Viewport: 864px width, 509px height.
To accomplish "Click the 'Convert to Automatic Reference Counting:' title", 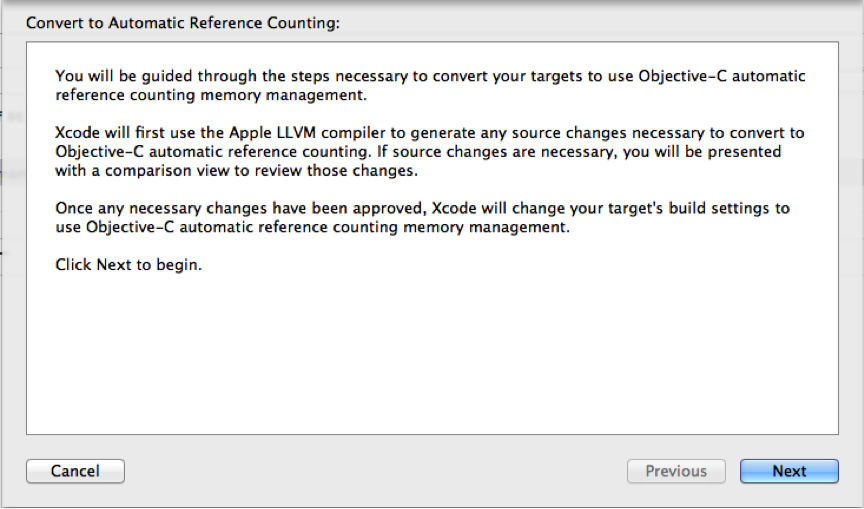I will pyautogui.click(x=183, y=23).
